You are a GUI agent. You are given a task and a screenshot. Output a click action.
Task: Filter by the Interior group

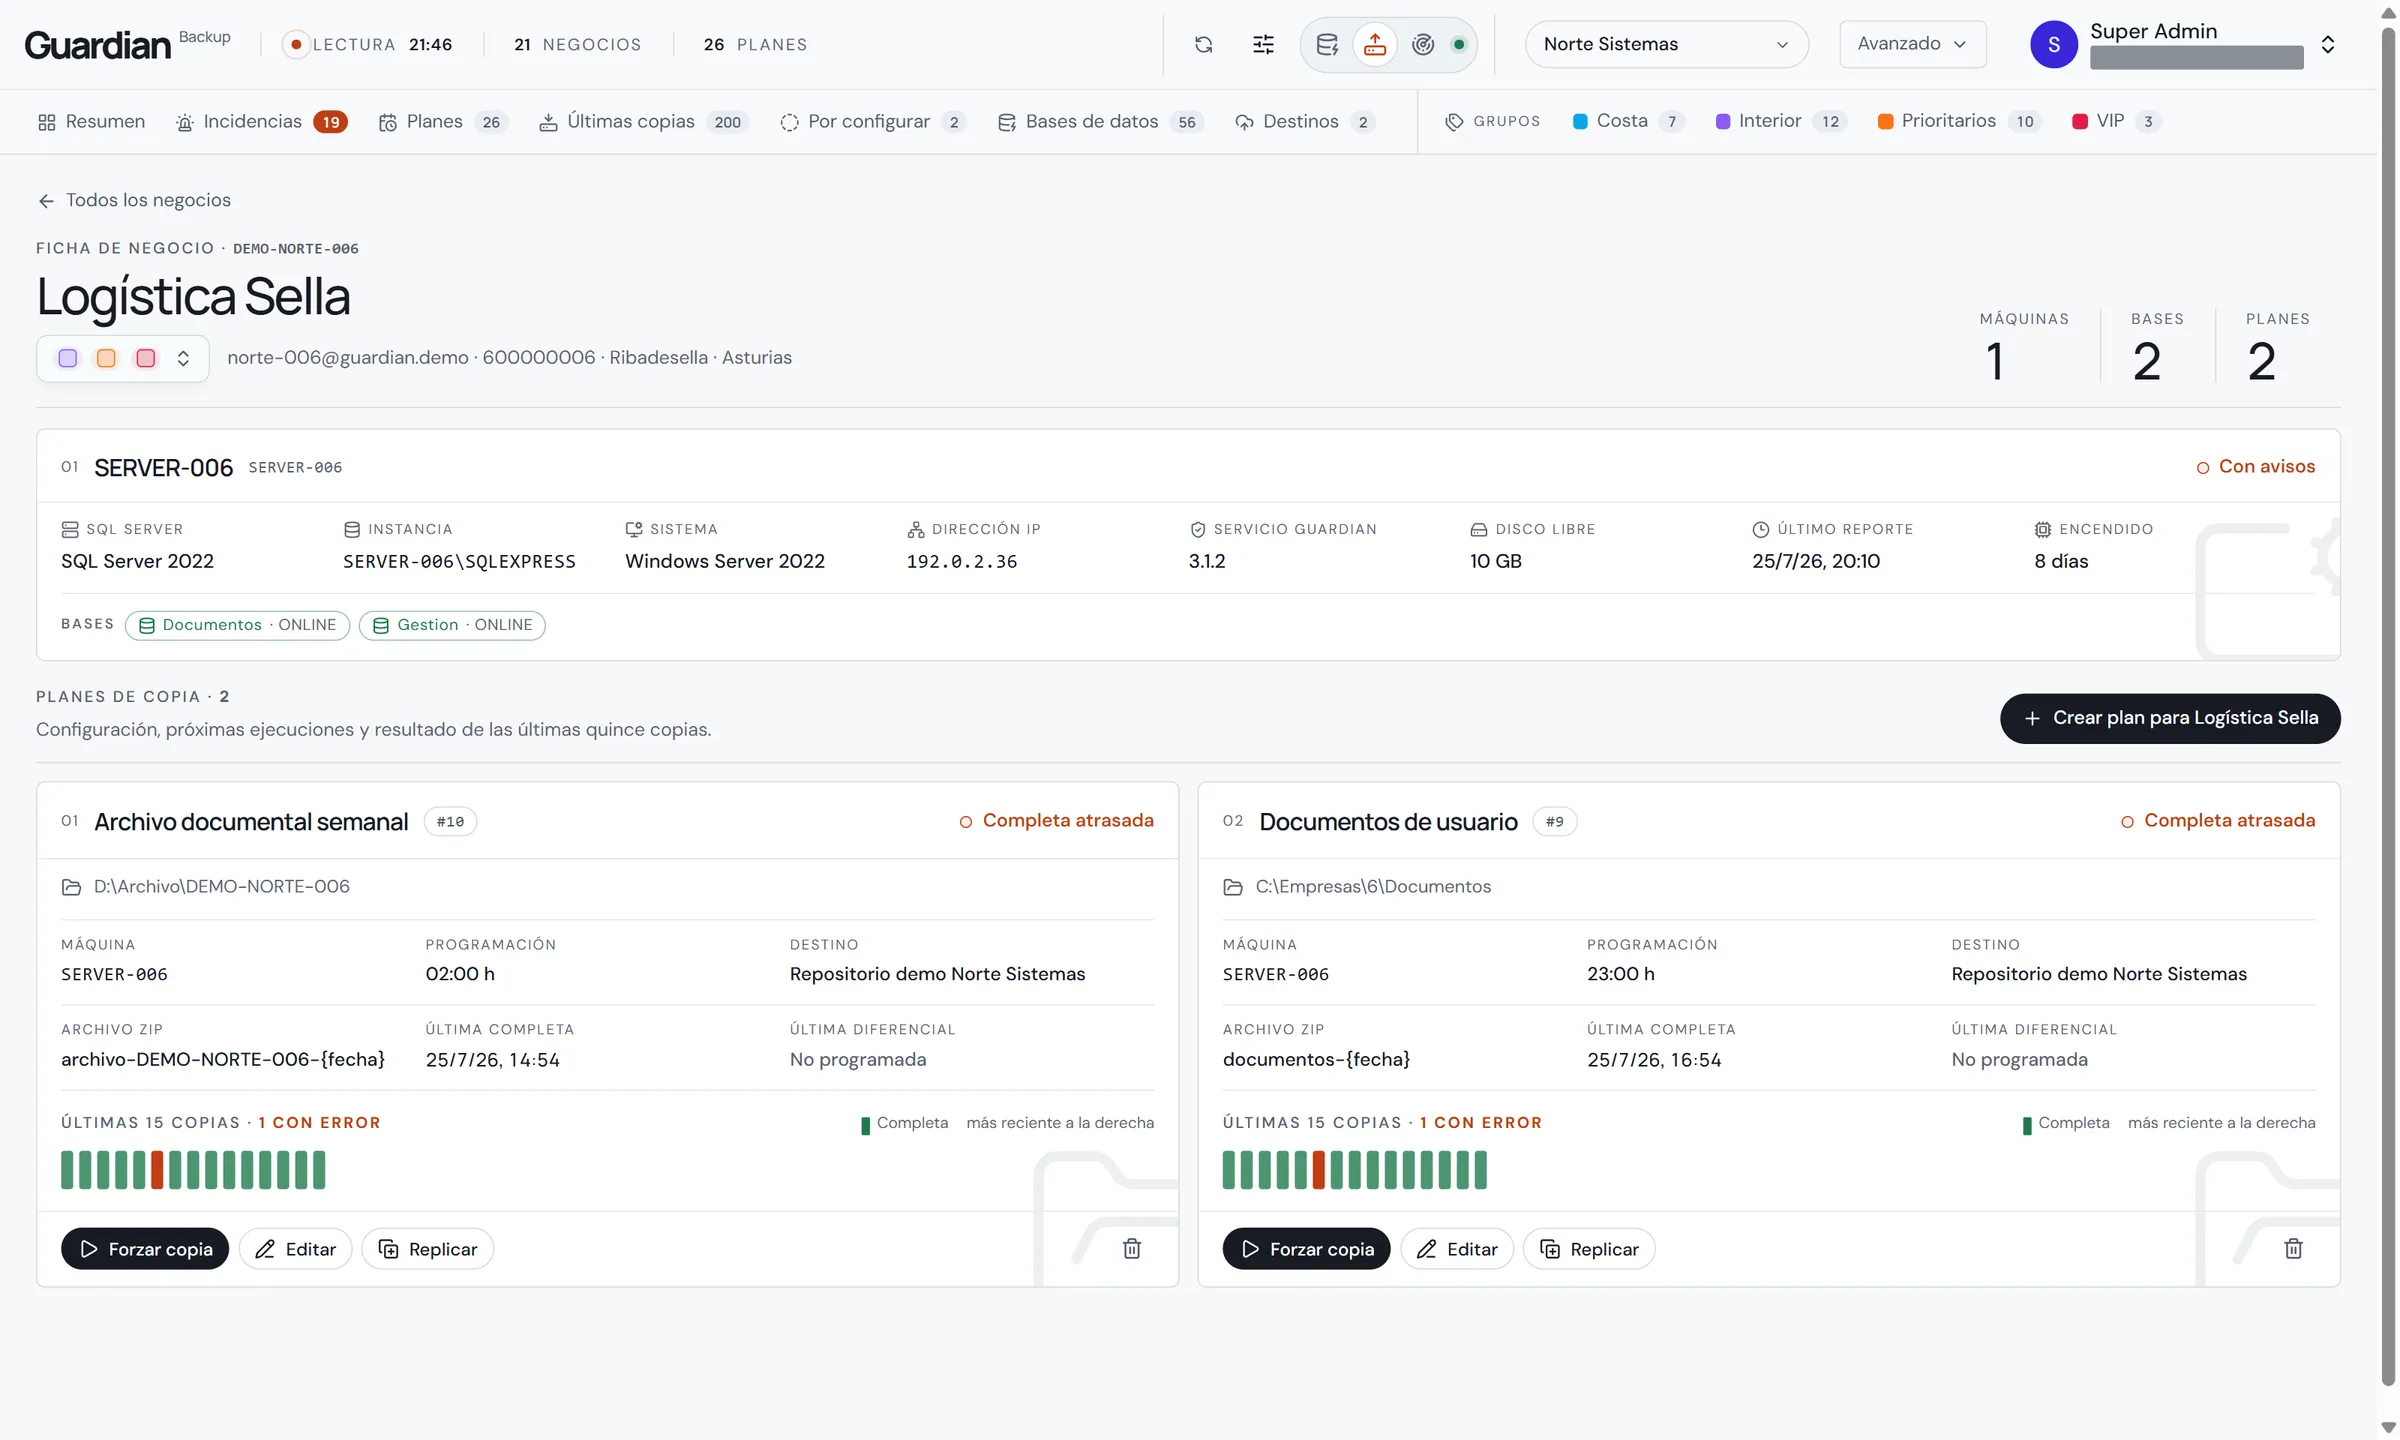coord(1780,121)
